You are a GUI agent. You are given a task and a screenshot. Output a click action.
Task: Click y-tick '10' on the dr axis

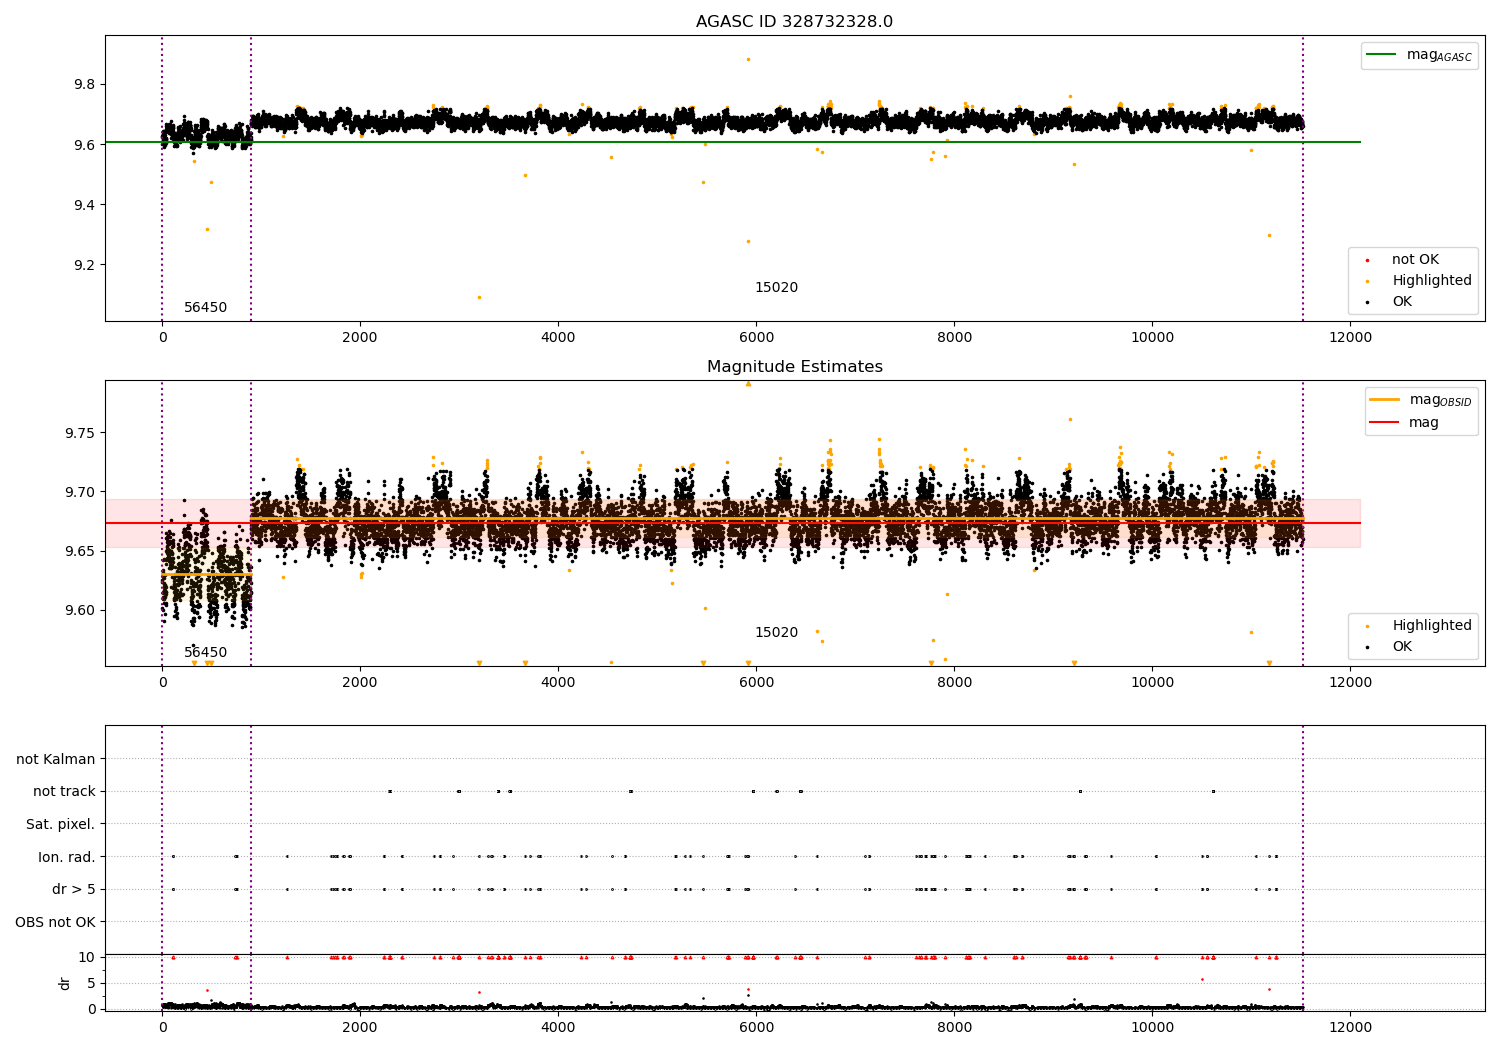87,957
